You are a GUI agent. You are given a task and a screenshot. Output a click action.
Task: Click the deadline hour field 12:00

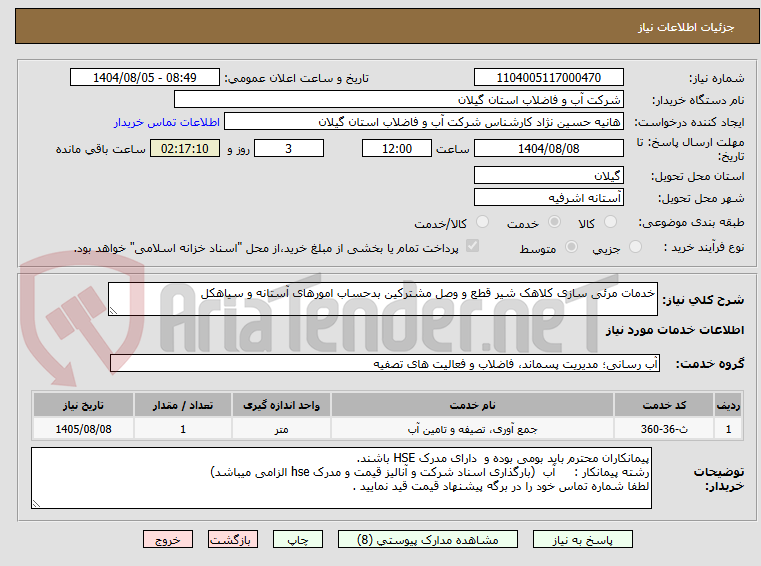[x=397, y=148]
